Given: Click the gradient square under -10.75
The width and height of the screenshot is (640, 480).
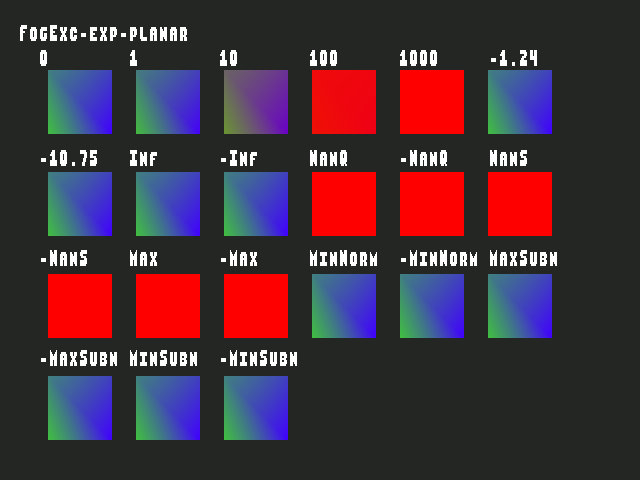Looking at the screenshot, I should pyautogui.click(x=80, y=204).
